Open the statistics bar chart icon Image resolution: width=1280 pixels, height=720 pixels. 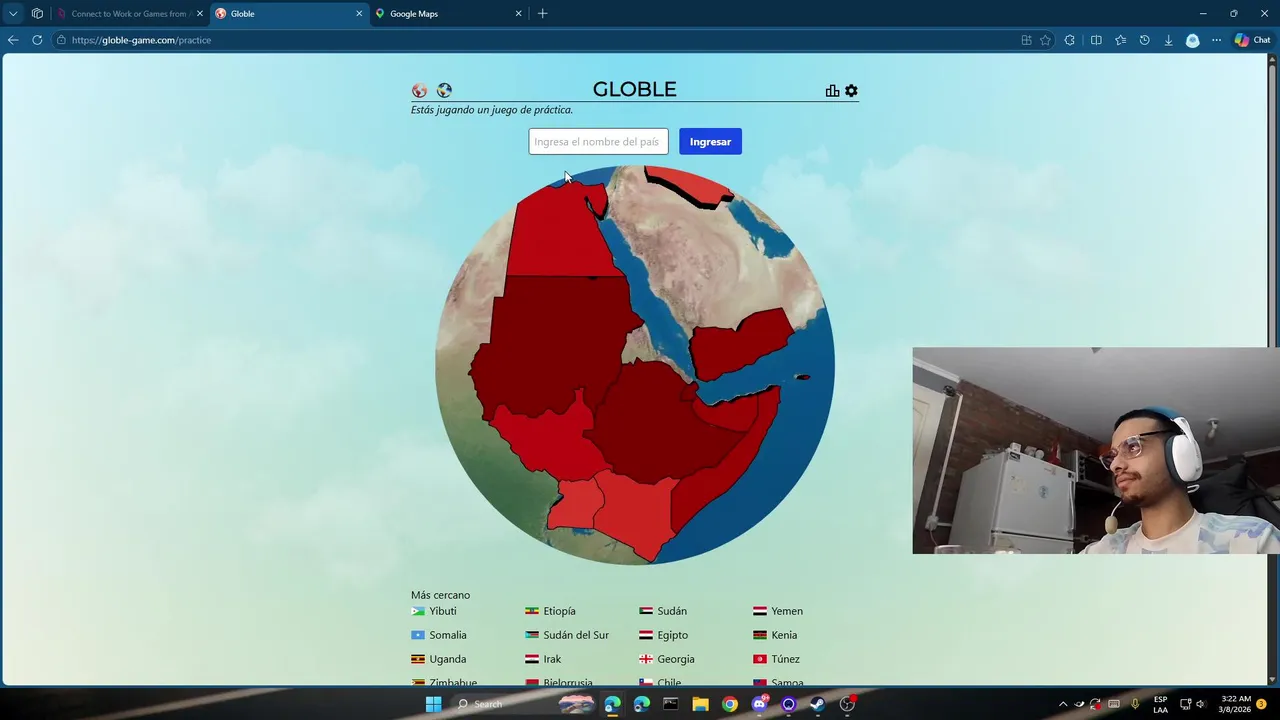click(x=832, y=91)
